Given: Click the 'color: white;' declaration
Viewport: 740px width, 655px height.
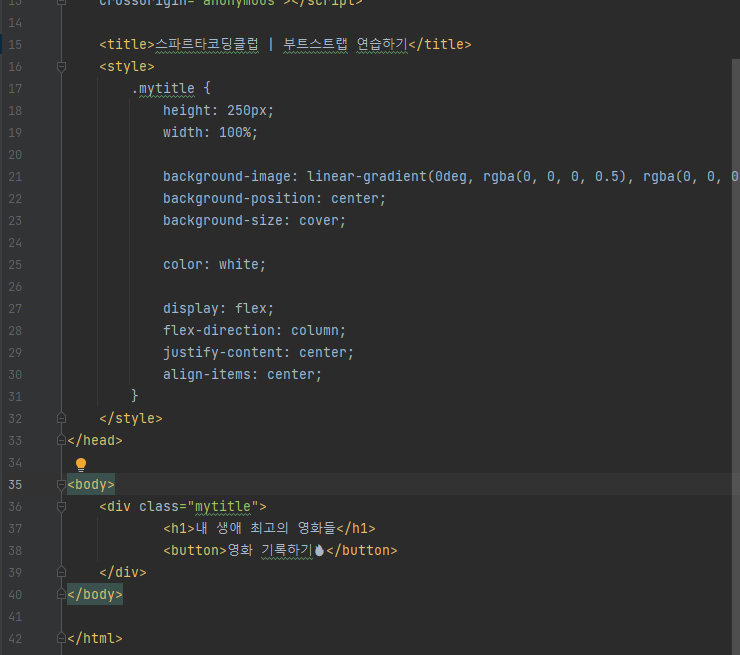Looking at the screenshot, I should tap(214, 265).
